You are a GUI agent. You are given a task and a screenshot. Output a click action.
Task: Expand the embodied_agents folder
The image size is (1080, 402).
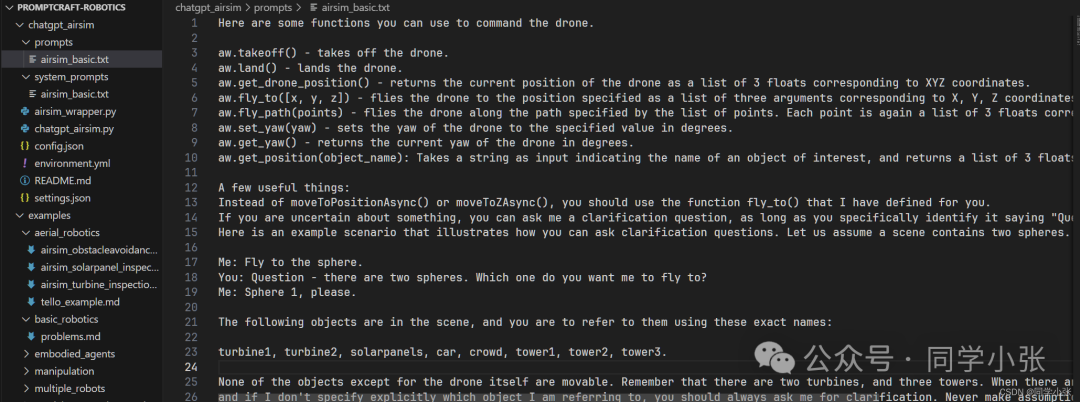[25, 353]
